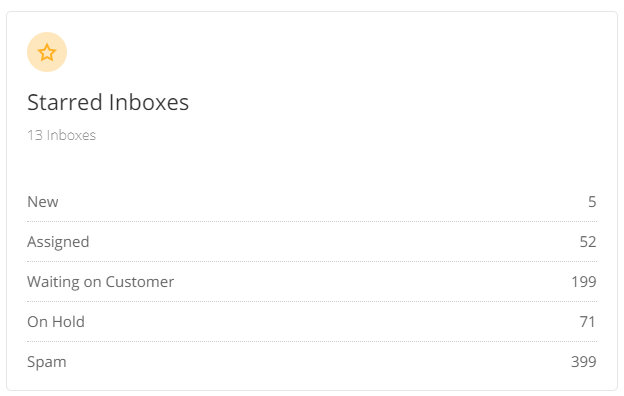624x396 pixels.
Task: Click the number 13 in the subtitle
Action: (35, 135)
